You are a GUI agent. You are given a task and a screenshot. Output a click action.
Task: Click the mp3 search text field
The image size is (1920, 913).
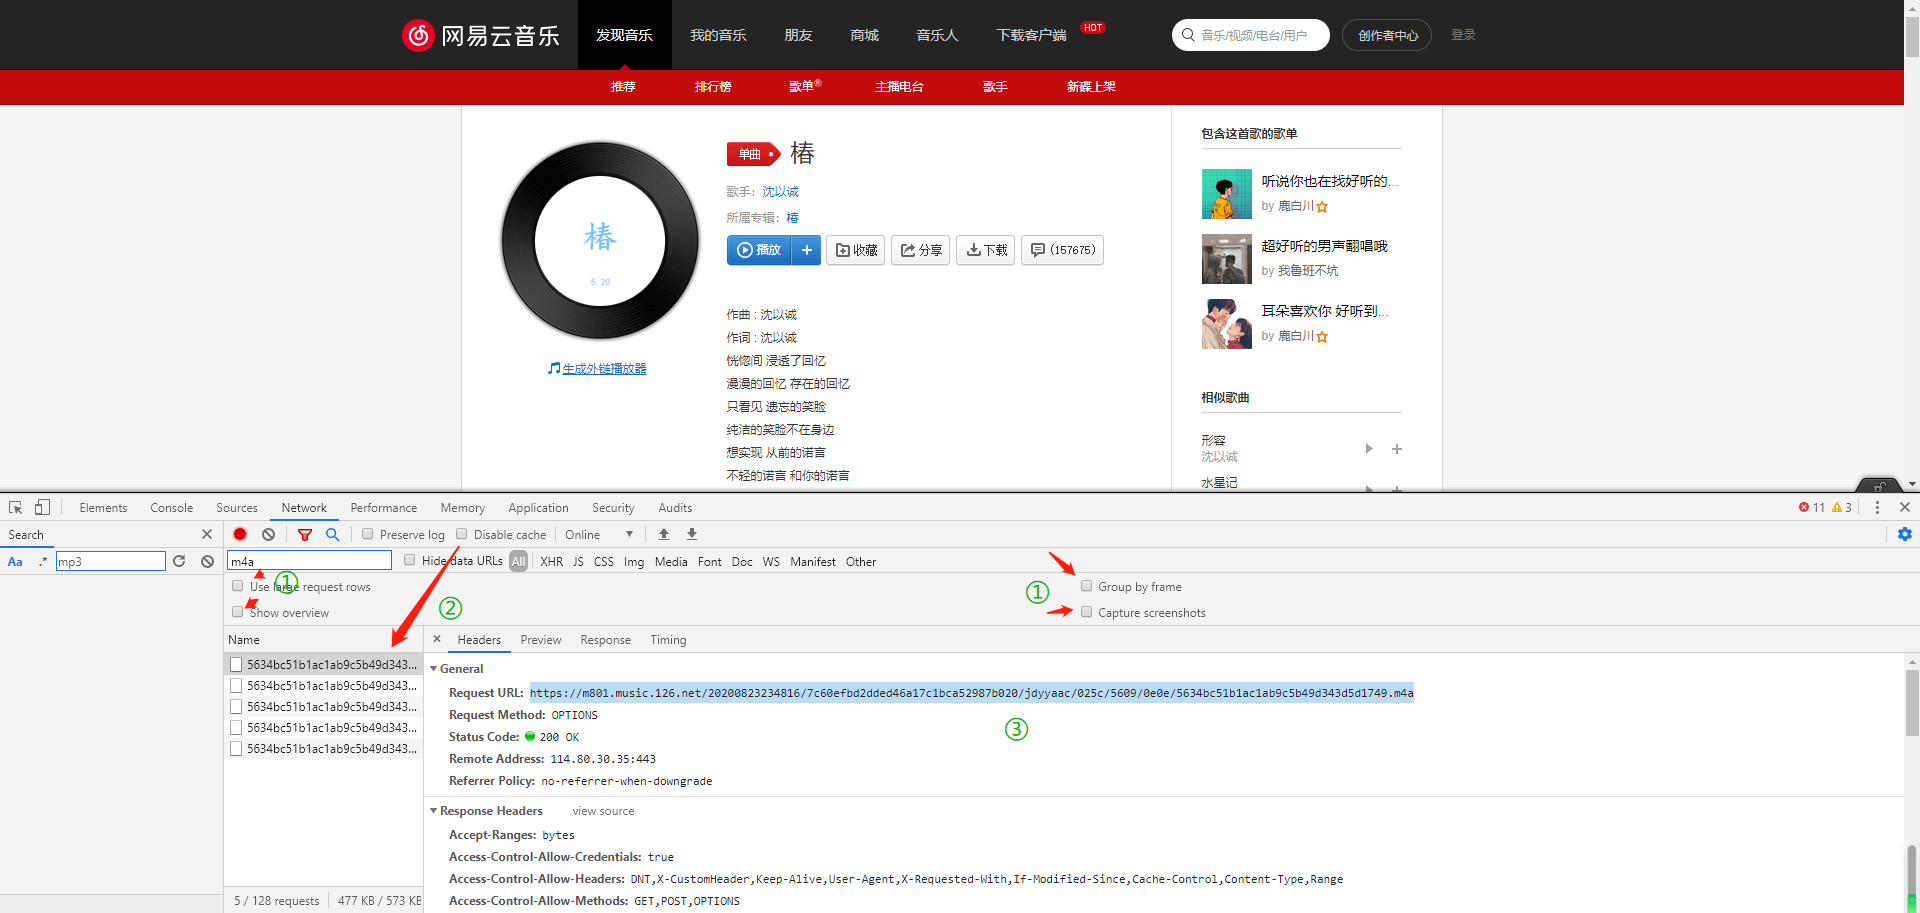(x=110, y=561)
